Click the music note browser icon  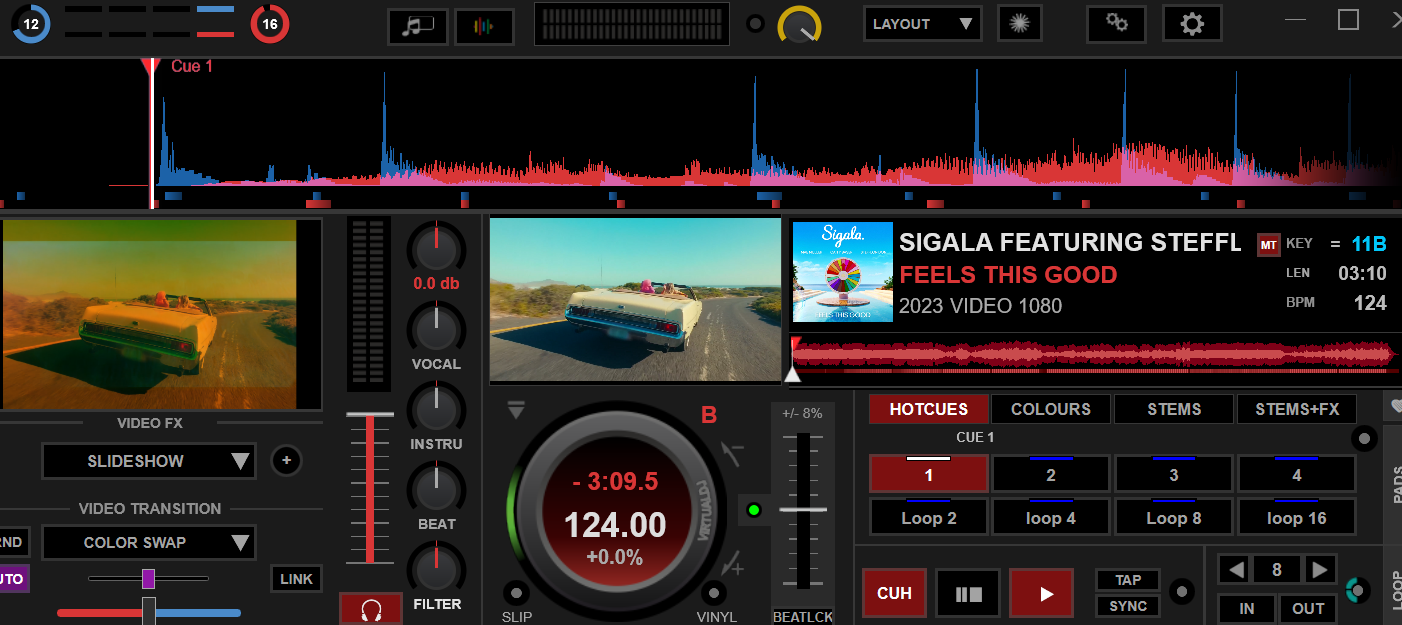click(x=417, y=26)
